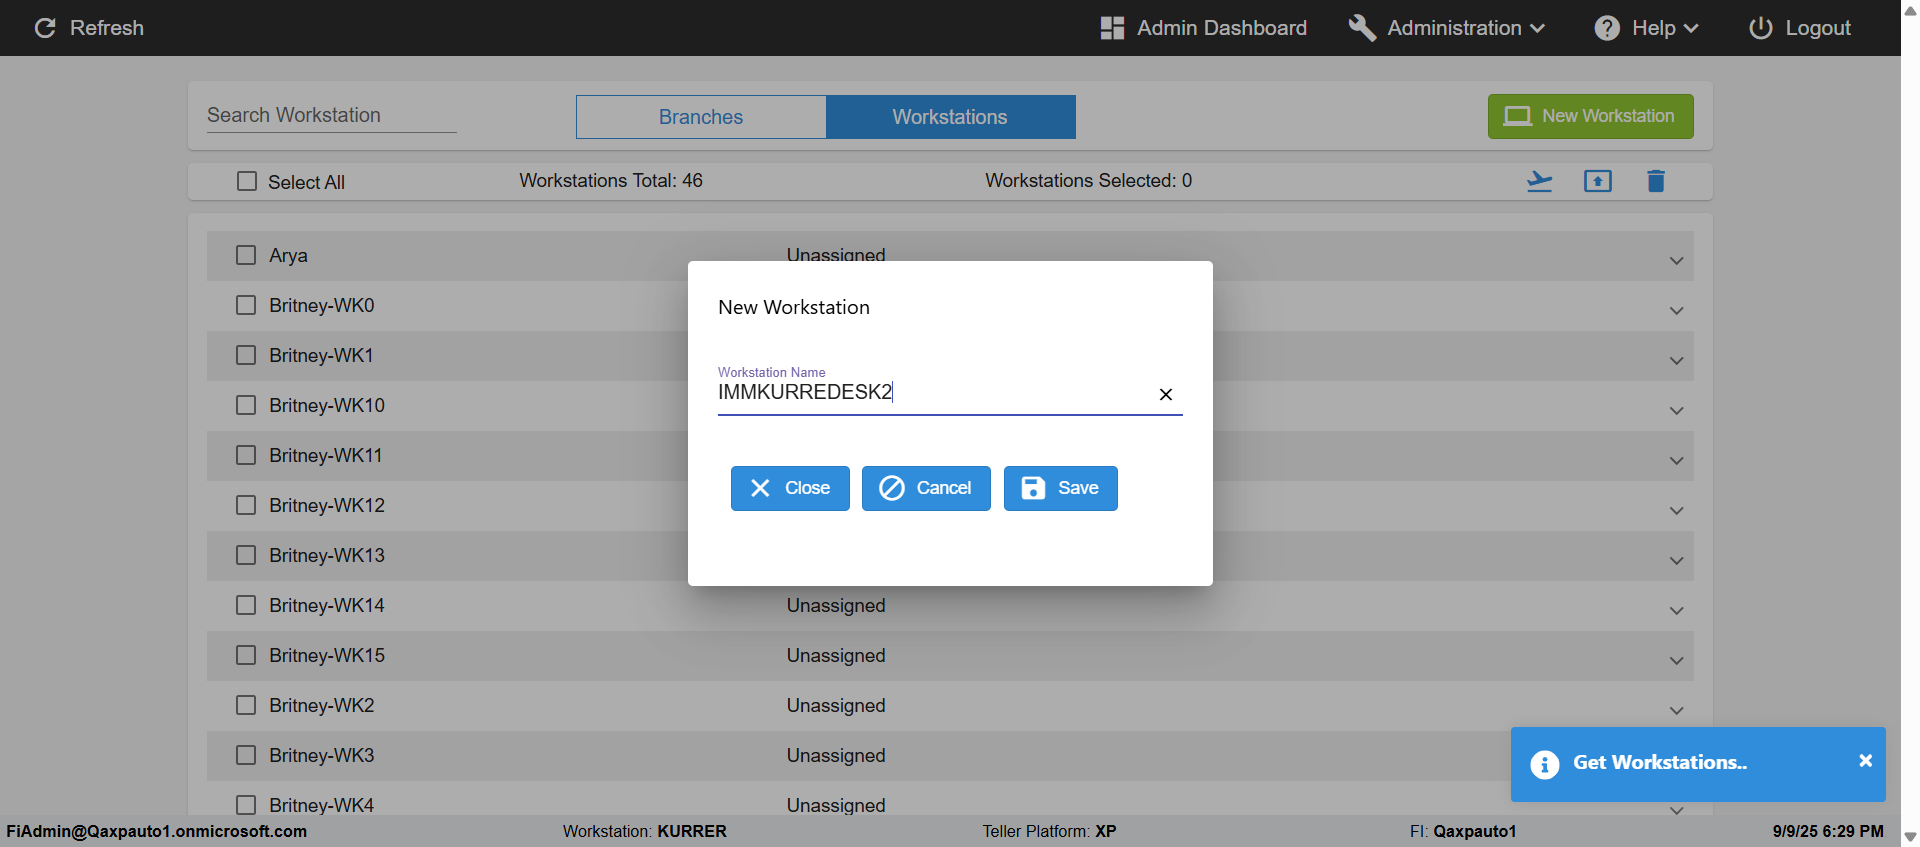Click the delete trash can icon
Image resolution: width=1920 pixels, height=847 pixels.
tap(1656, 181)
